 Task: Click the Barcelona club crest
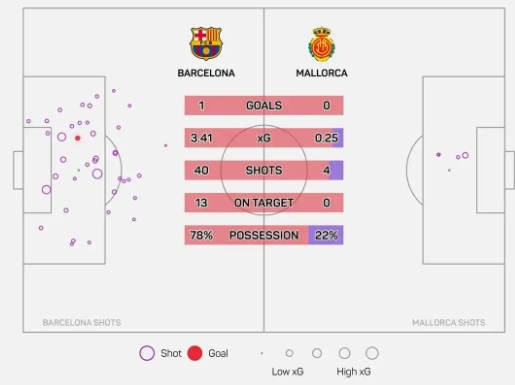coord(206,43)
